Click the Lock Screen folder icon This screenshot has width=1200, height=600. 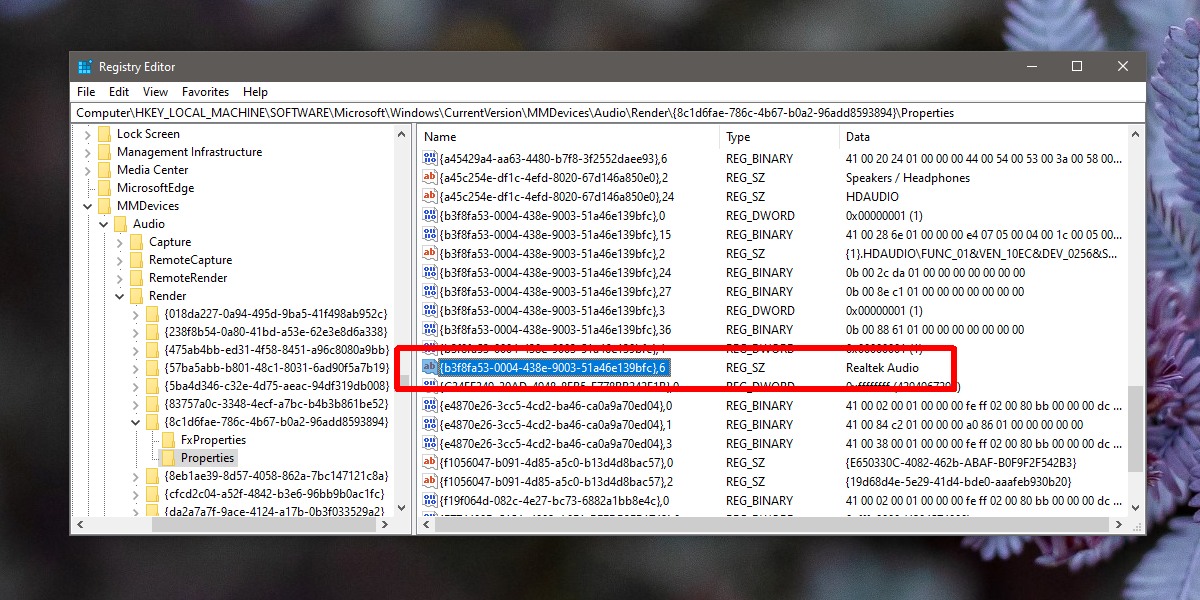point(106,134)
